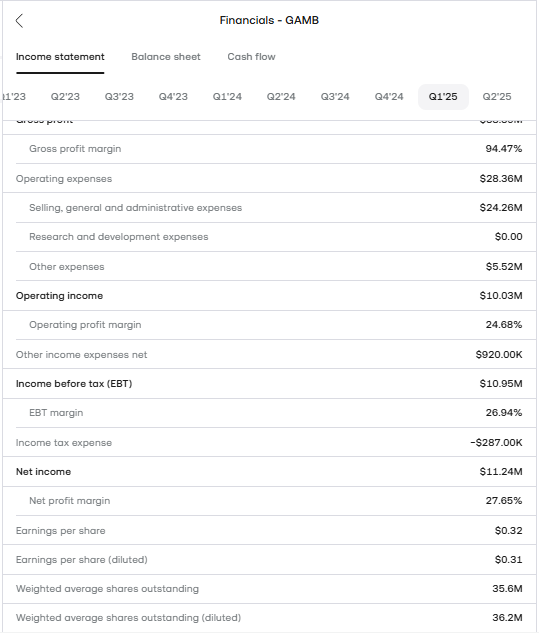Select the Q2'23 quarter

coord(65,96)
